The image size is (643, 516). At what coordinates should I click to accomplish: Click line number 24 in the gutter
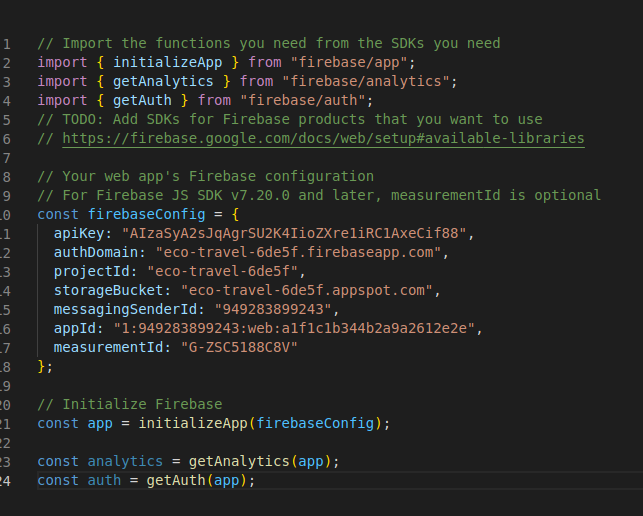[x=6, y=480]
